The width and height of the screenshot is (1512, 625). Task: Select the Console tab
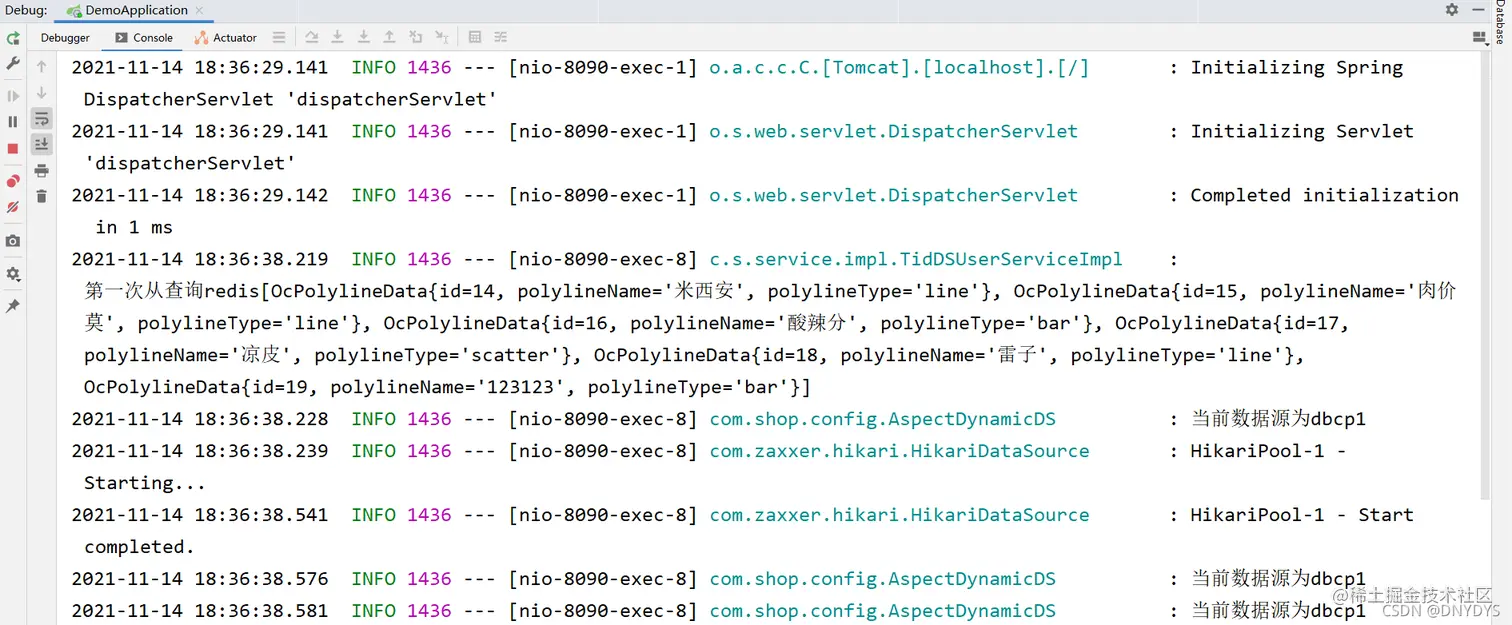tap(144, 38)
